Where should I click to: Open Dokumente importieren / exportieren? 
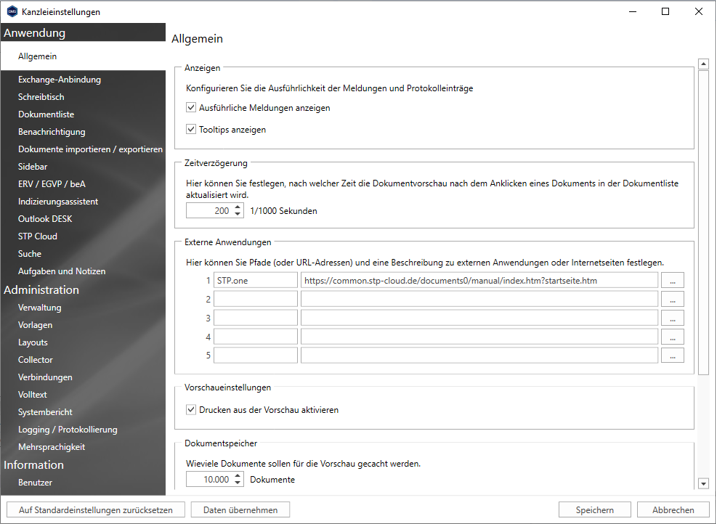90,149
